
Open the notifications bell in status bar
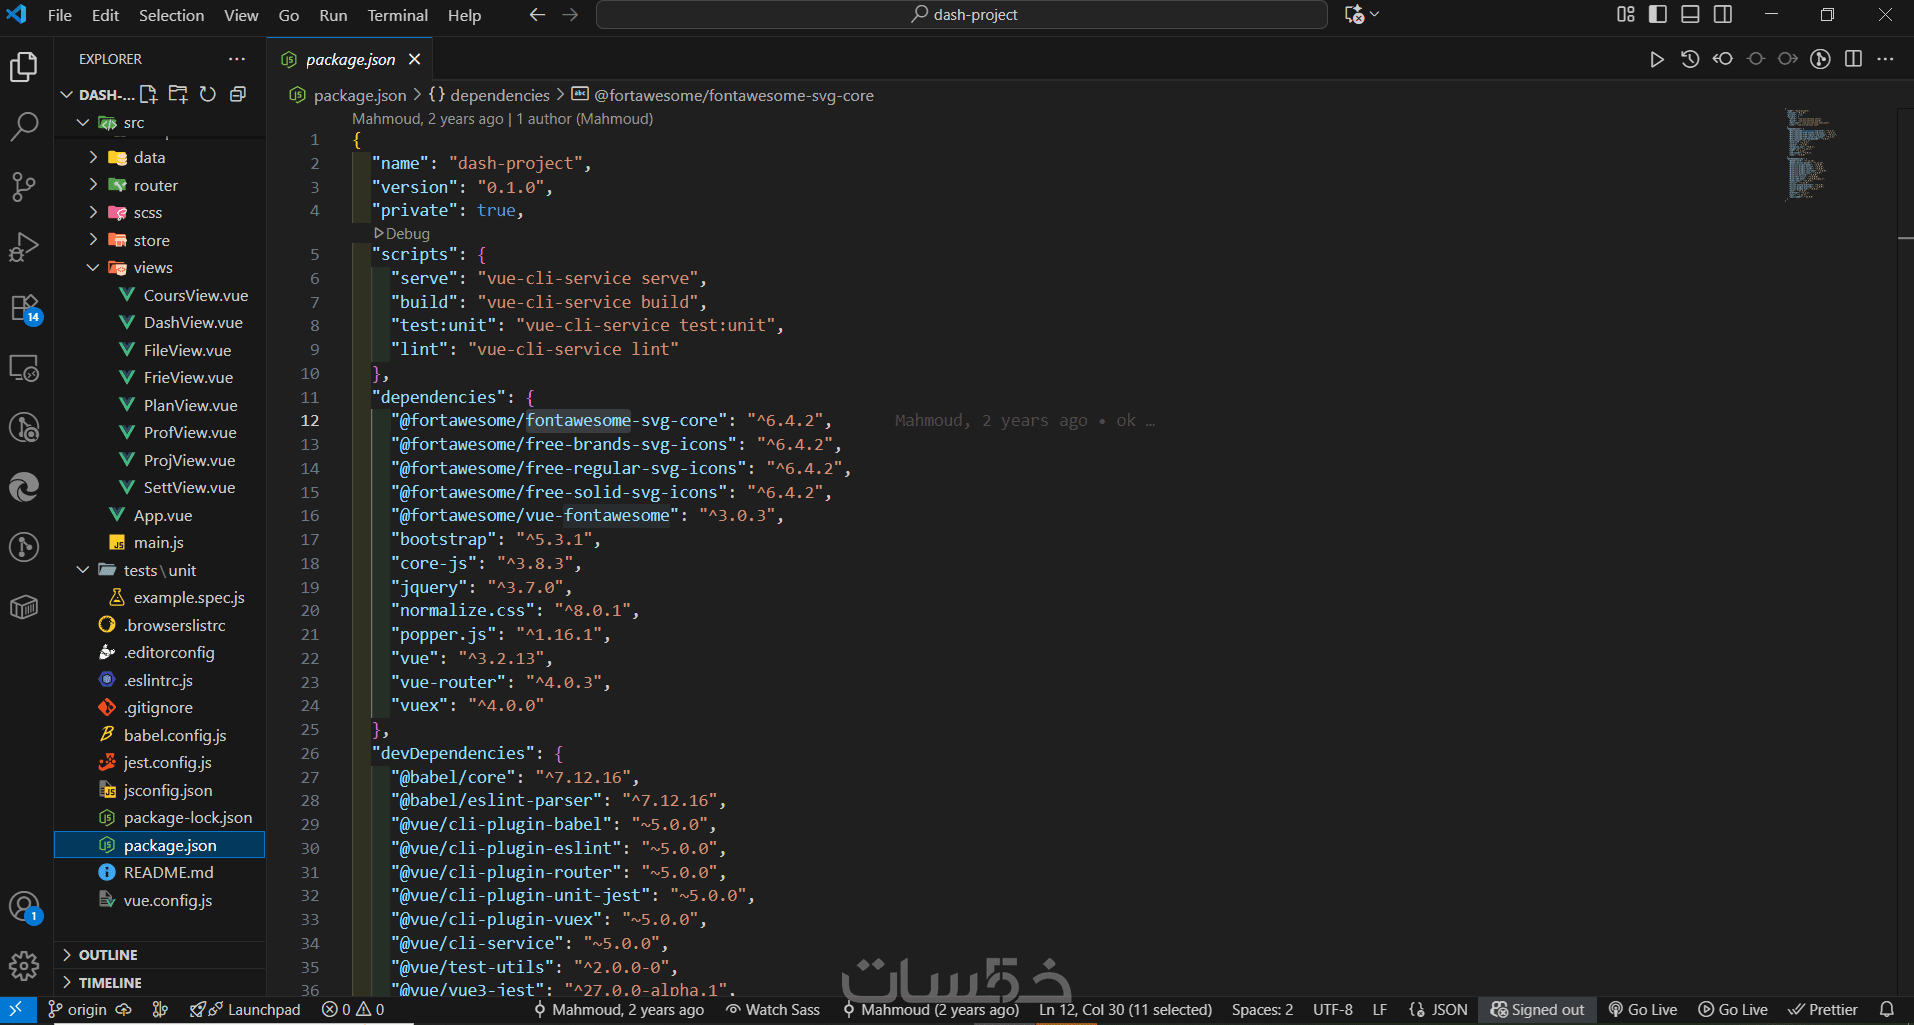coord(1887,1010)
